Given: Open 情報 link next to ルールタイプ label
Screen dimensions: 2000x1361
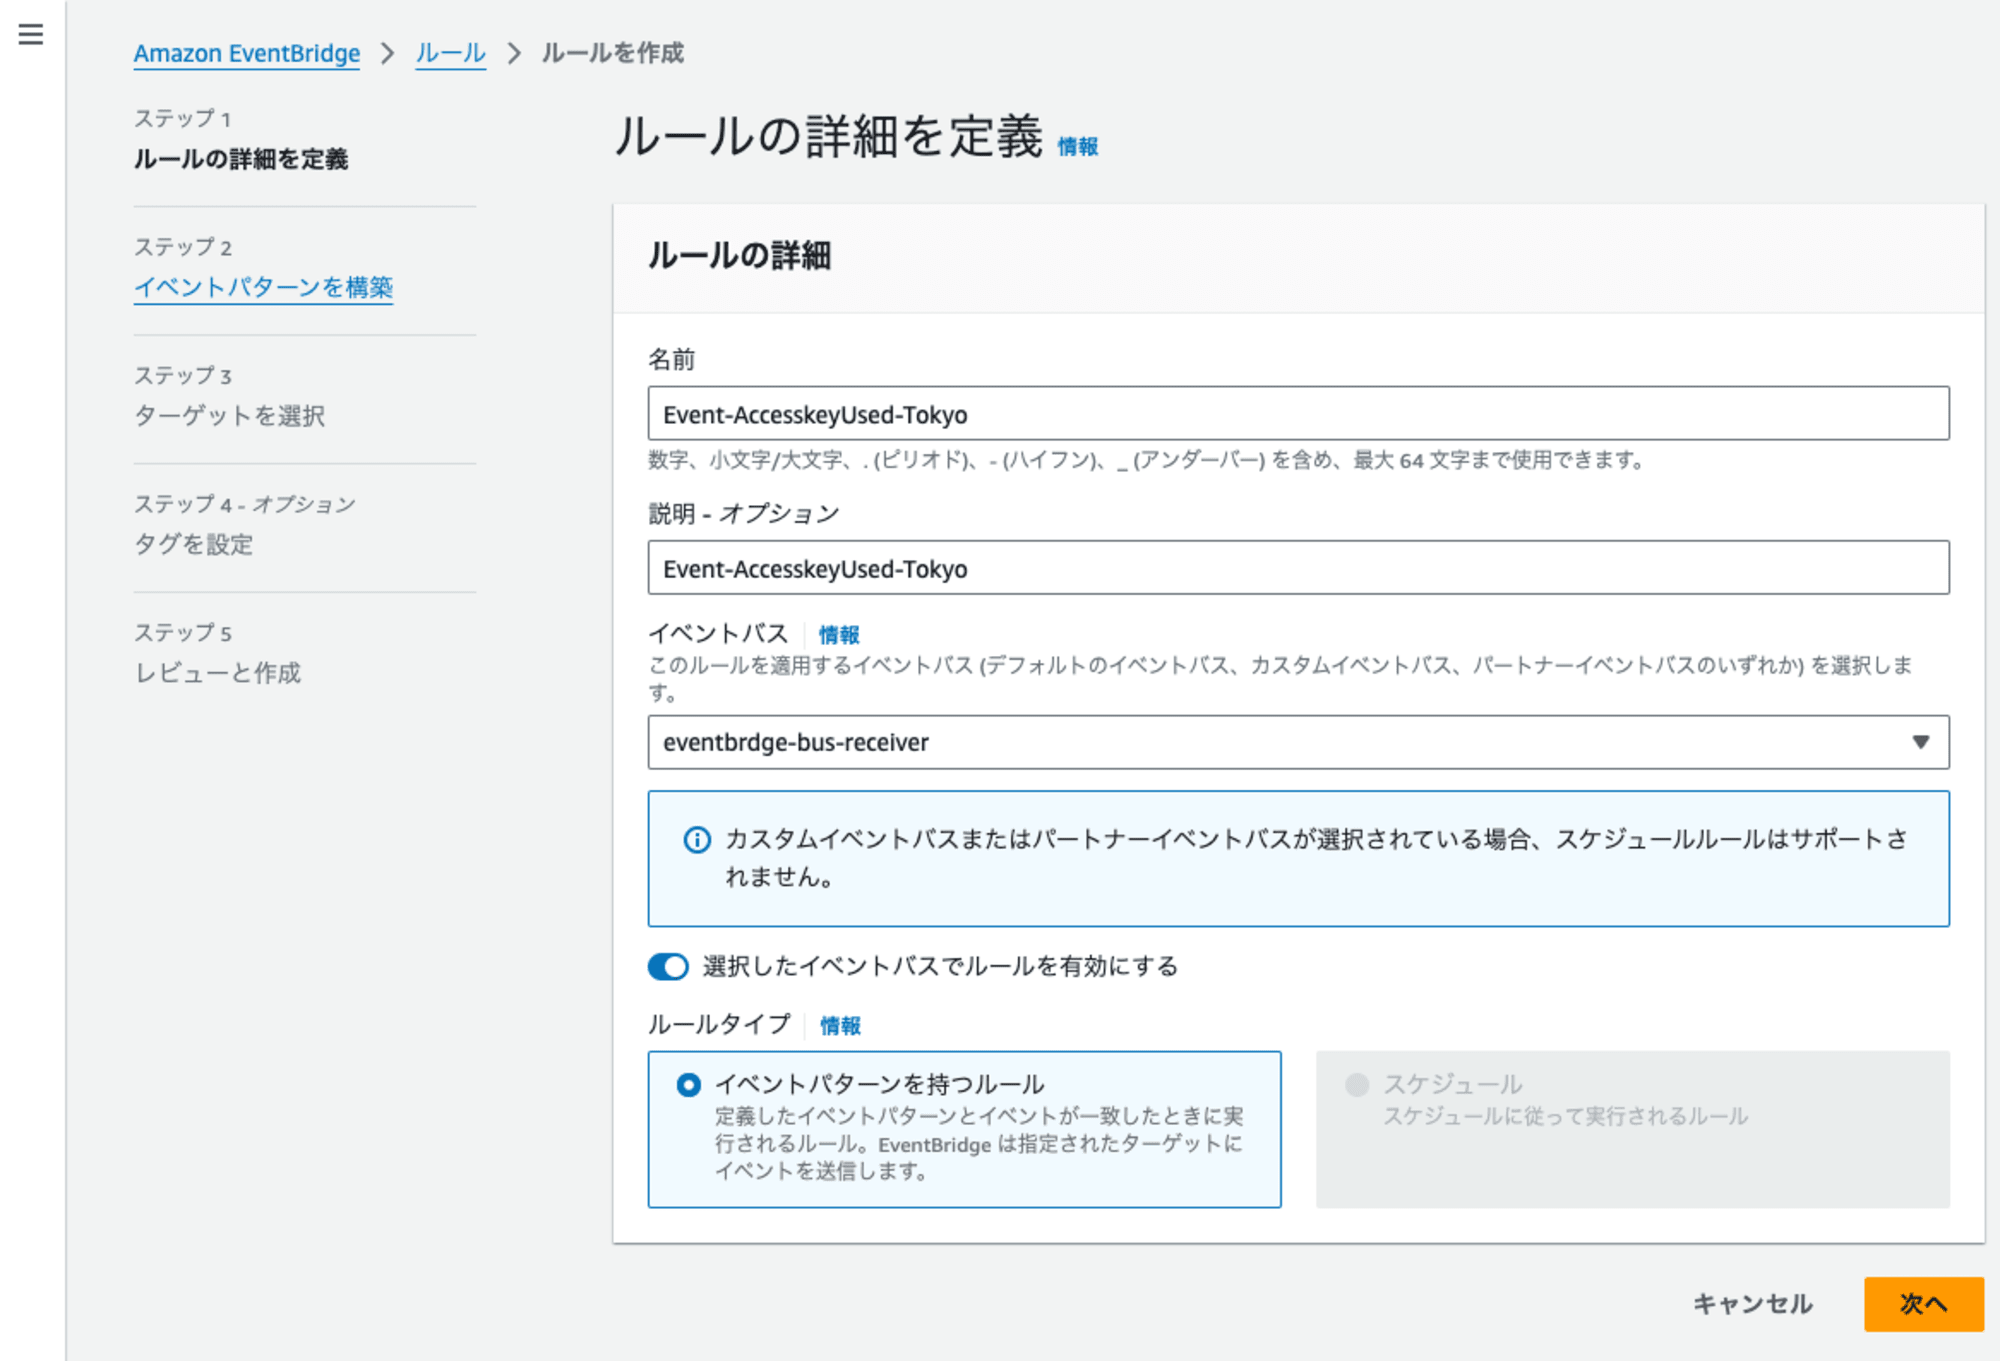Looking at the screenshot, I should [x=840, y=1026].
